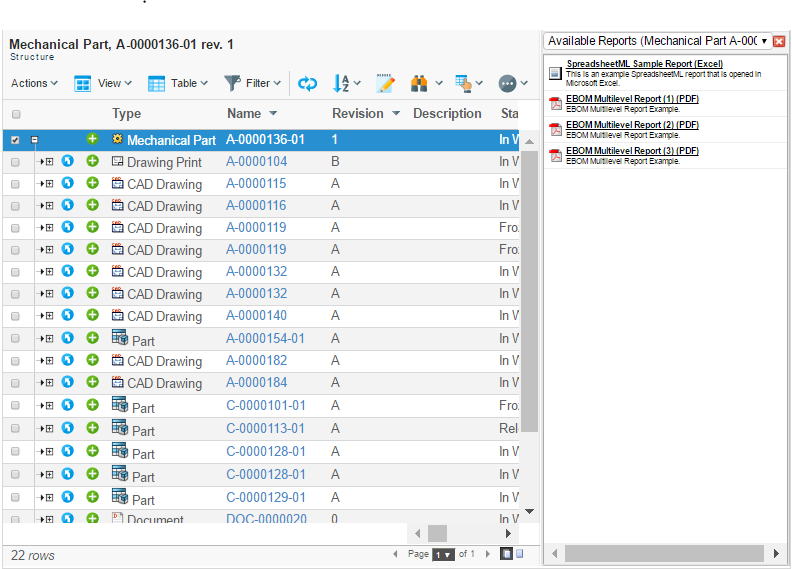Viewport: 792px width, 569px height.
Task: Open the Actions menu
Action: 34,84
